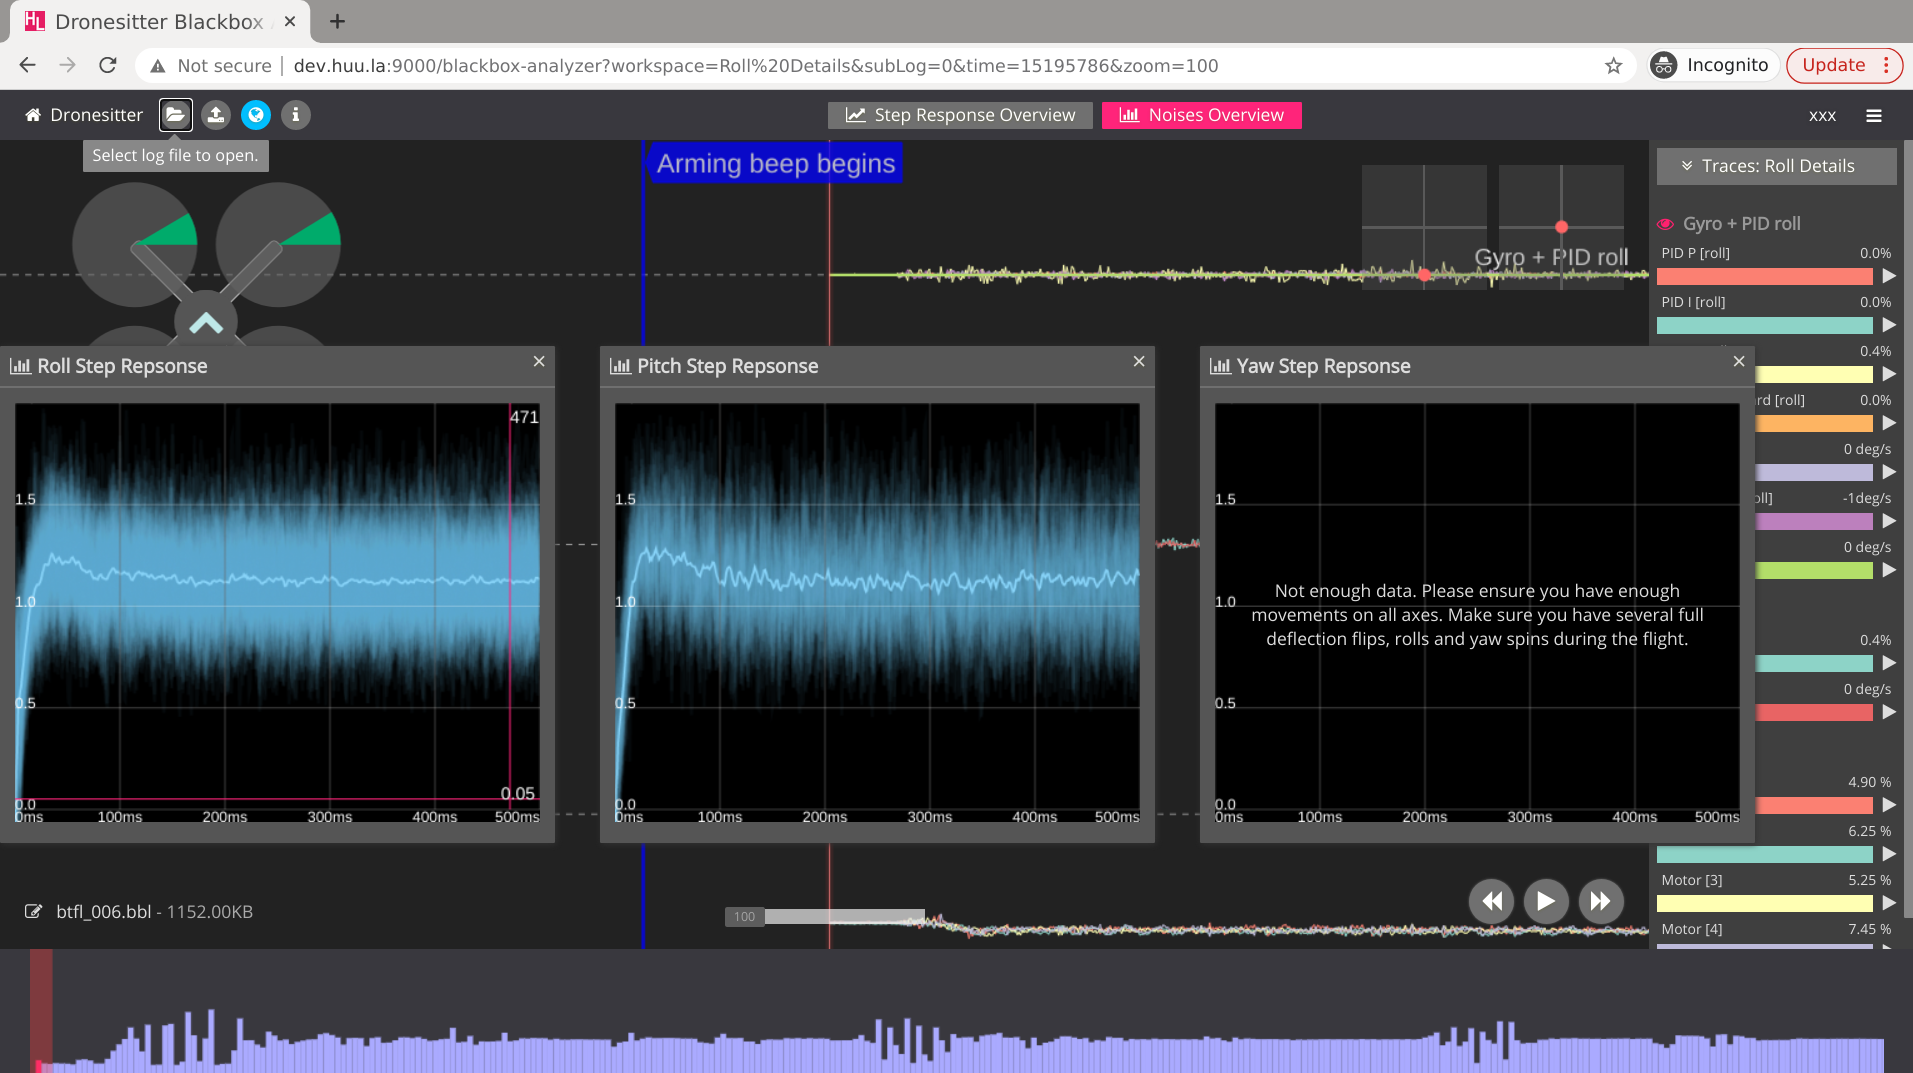
Task: Go to Dronesitter home
Action: 84,115
